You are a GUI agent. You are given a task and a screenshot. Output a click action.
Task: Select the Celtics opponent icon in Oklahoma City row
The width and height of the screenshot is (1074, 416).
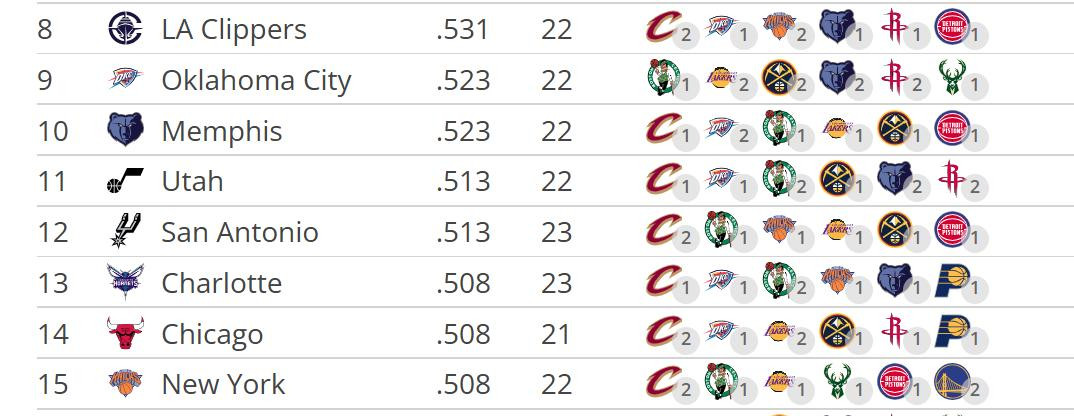(663, 77)
